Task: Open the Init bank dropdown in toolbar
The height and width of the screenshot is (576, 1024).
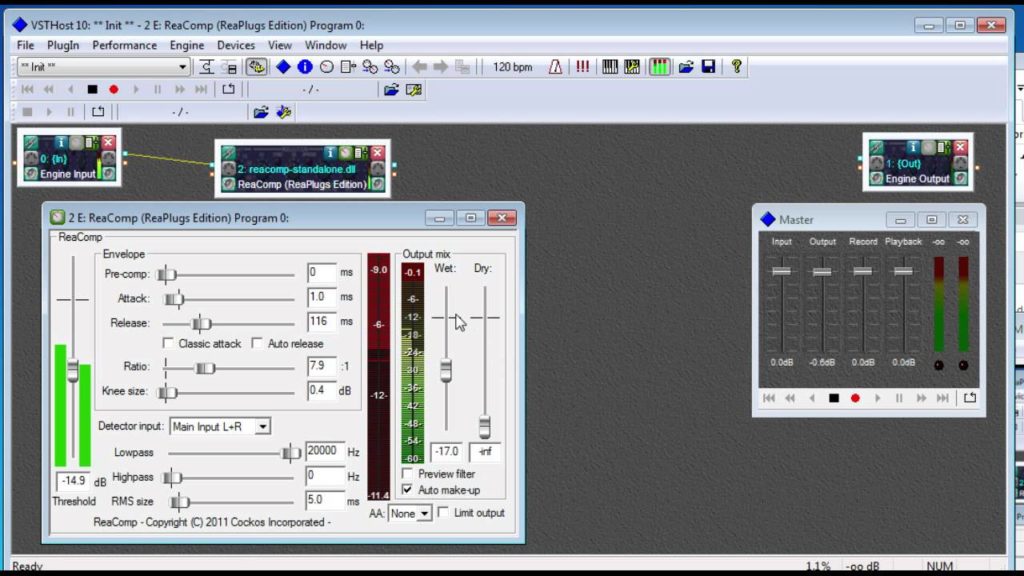Action: click(103, 67)
